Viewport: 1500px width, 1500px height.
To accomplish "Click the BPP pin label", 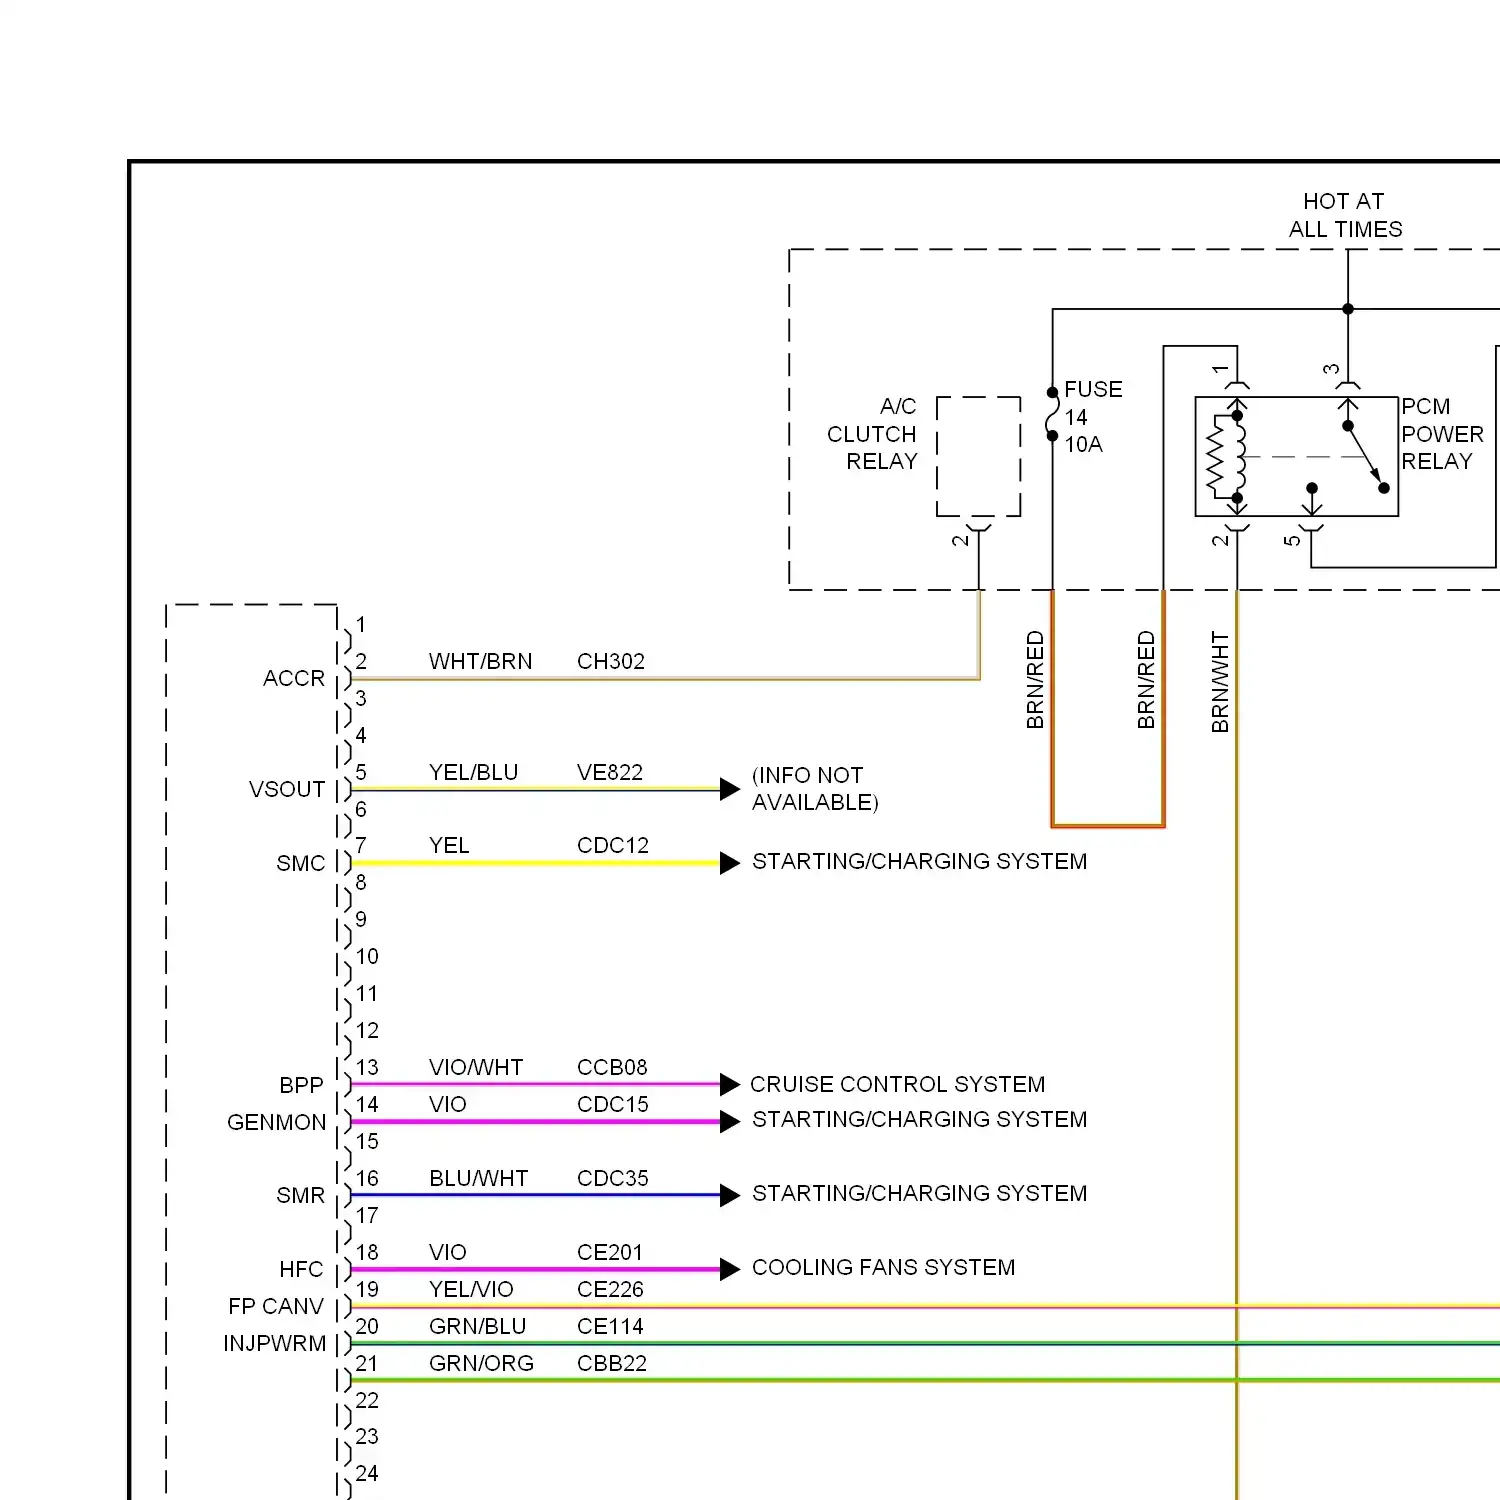I will pyautogui.click(x=301, y=1085).
